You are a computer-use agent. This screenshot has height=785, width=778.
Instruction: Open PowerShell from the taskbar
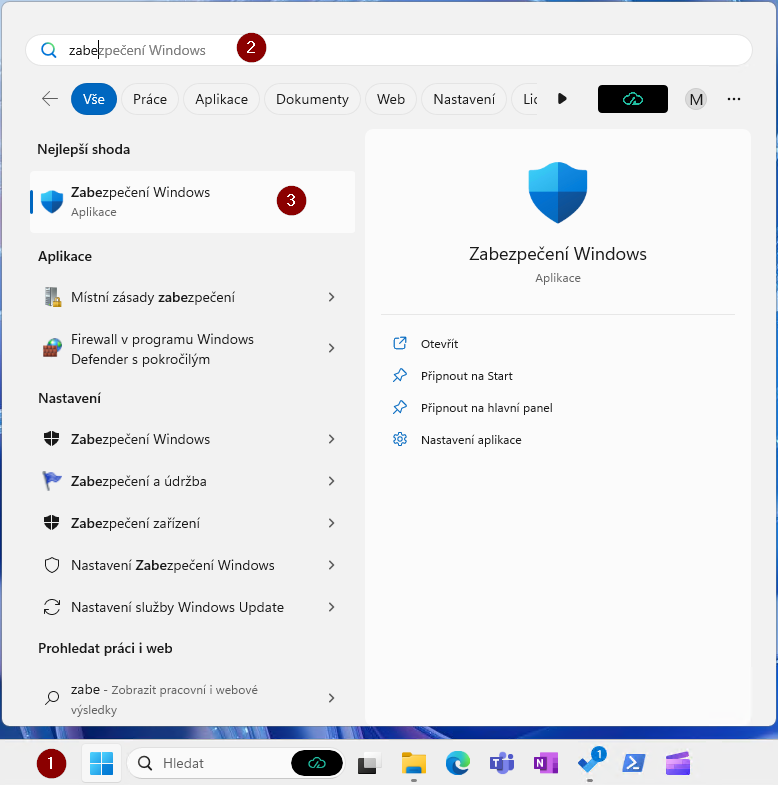click(x=634, y=763)
